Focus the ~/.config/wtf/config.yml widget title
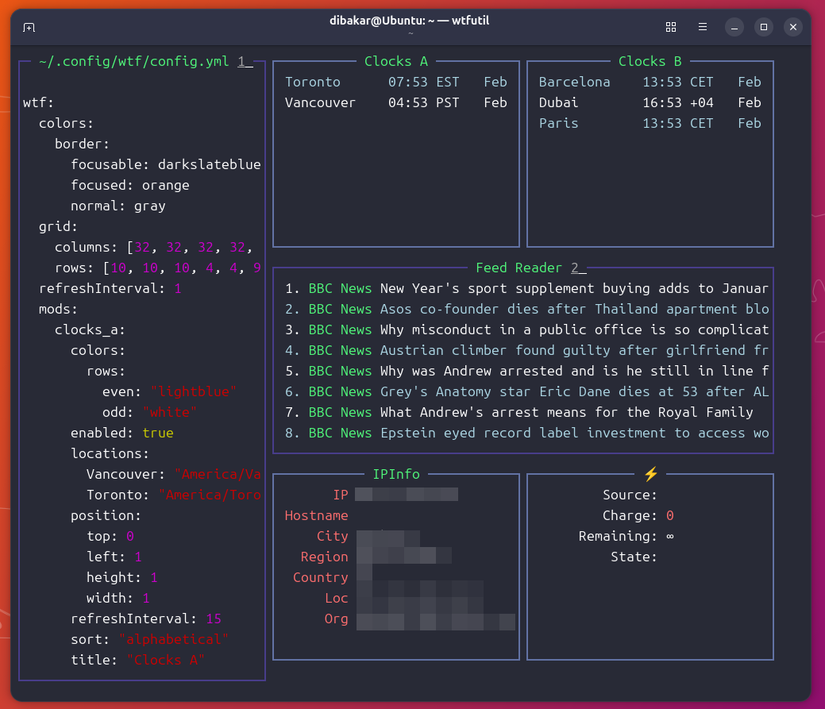This screenshot has width=825, height=709. 134,62
